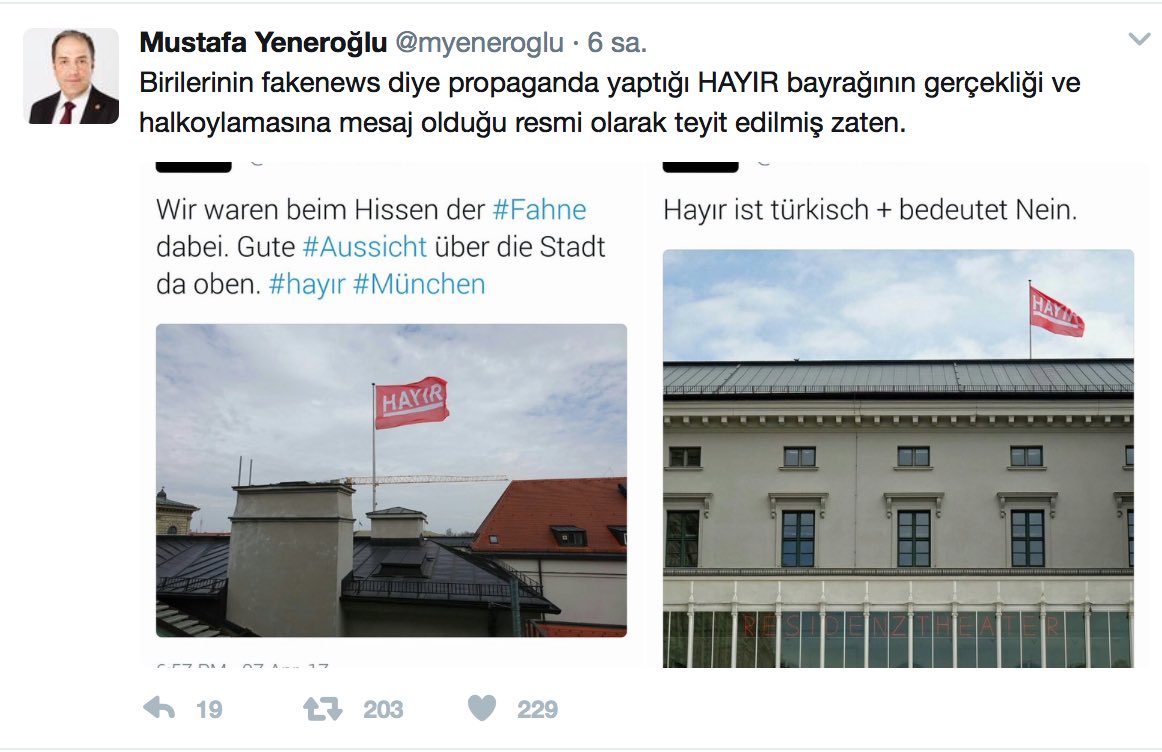
Task: Open the @myeneroglu handle link
Action: coord(479,43)
